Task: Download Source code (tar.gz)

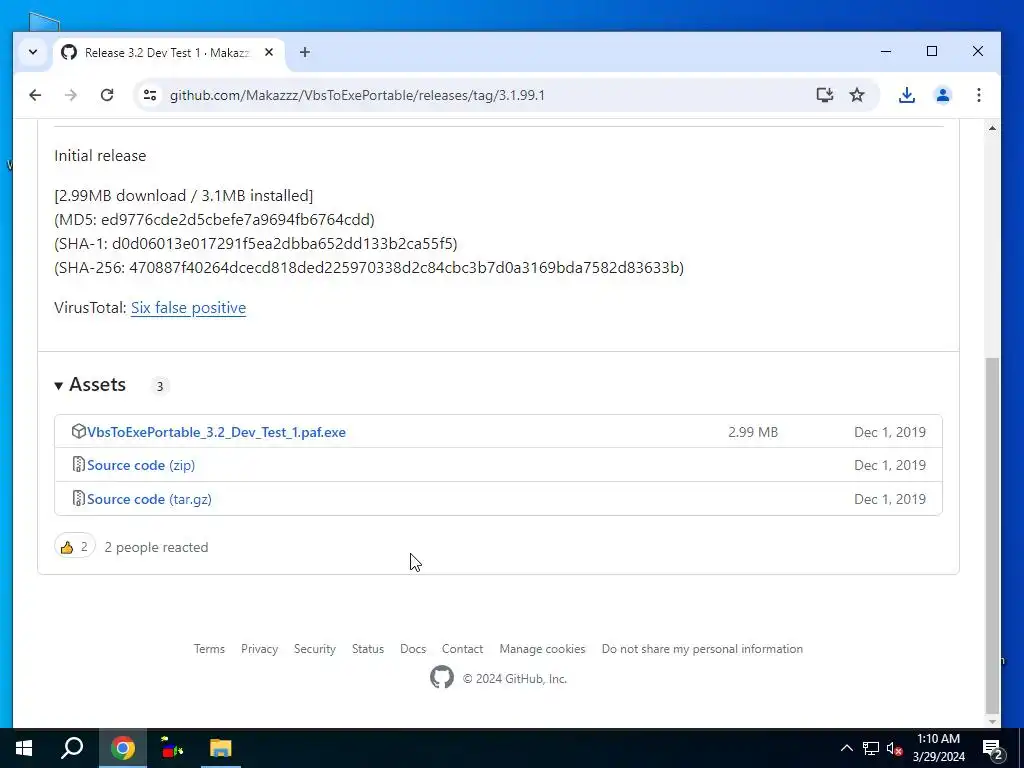Action: [x=149, y=499]
